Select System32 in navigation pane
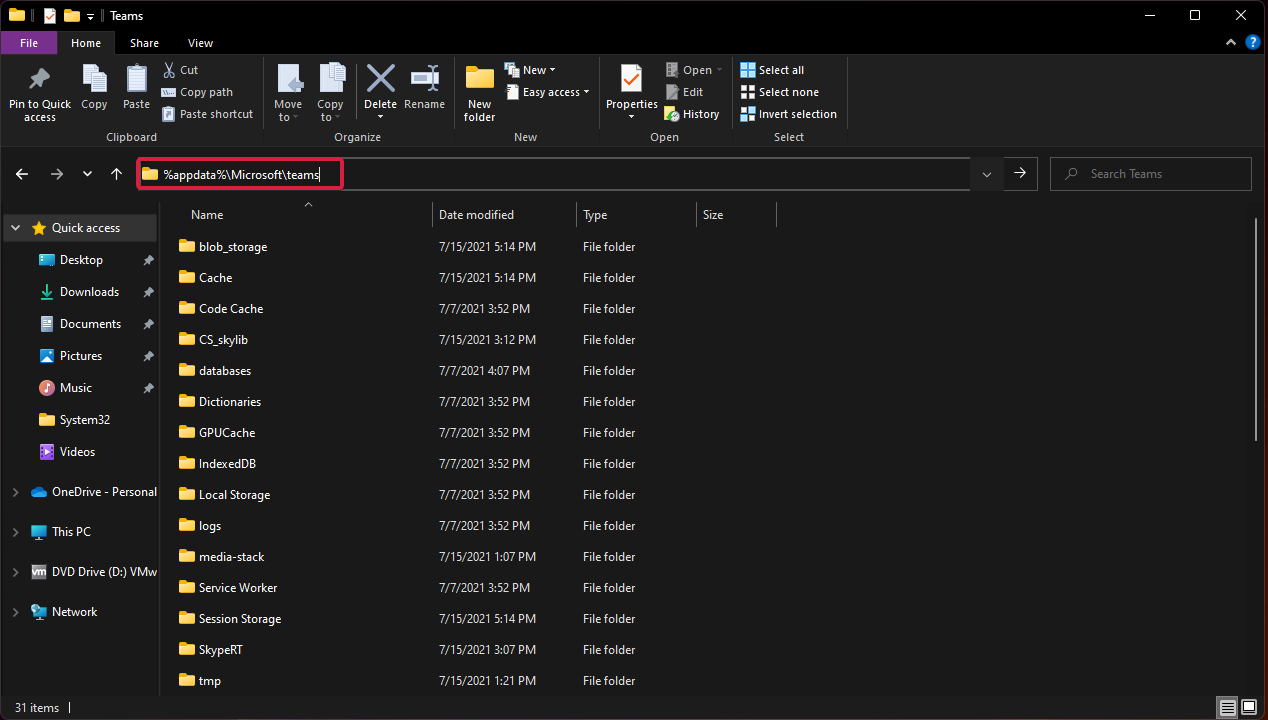Screen dimensions: 1268x720 tap(84, 420)
